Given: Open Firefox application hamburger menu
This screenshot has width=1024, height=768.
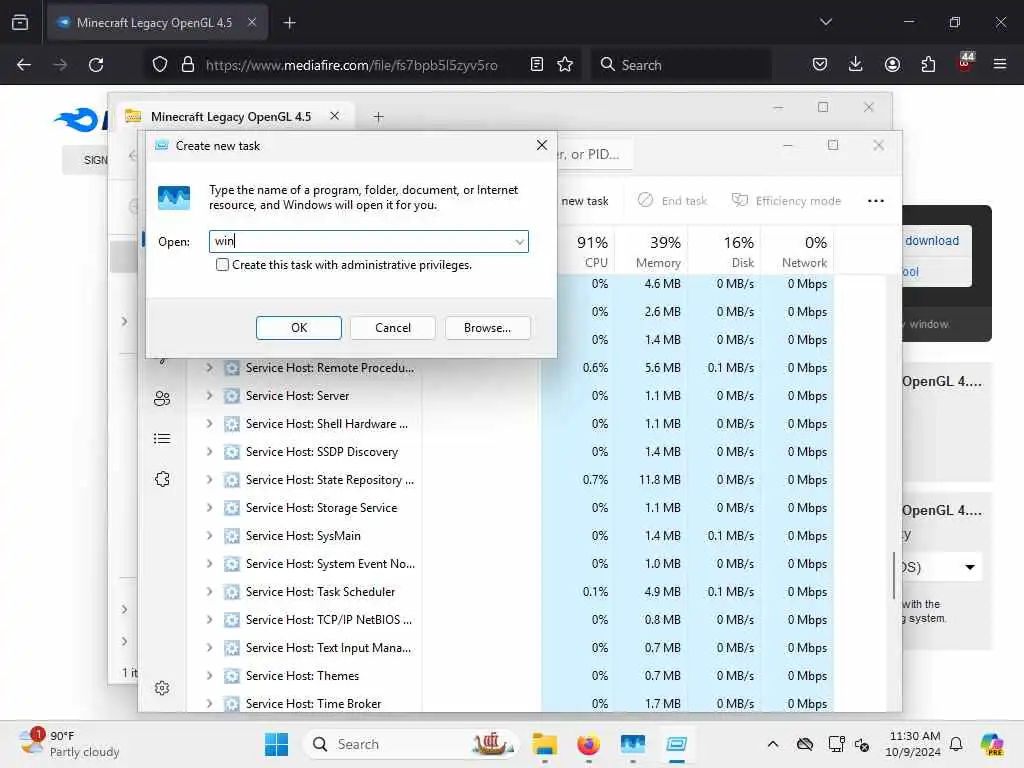Looking at the screenshot, I should point(1000,64).
